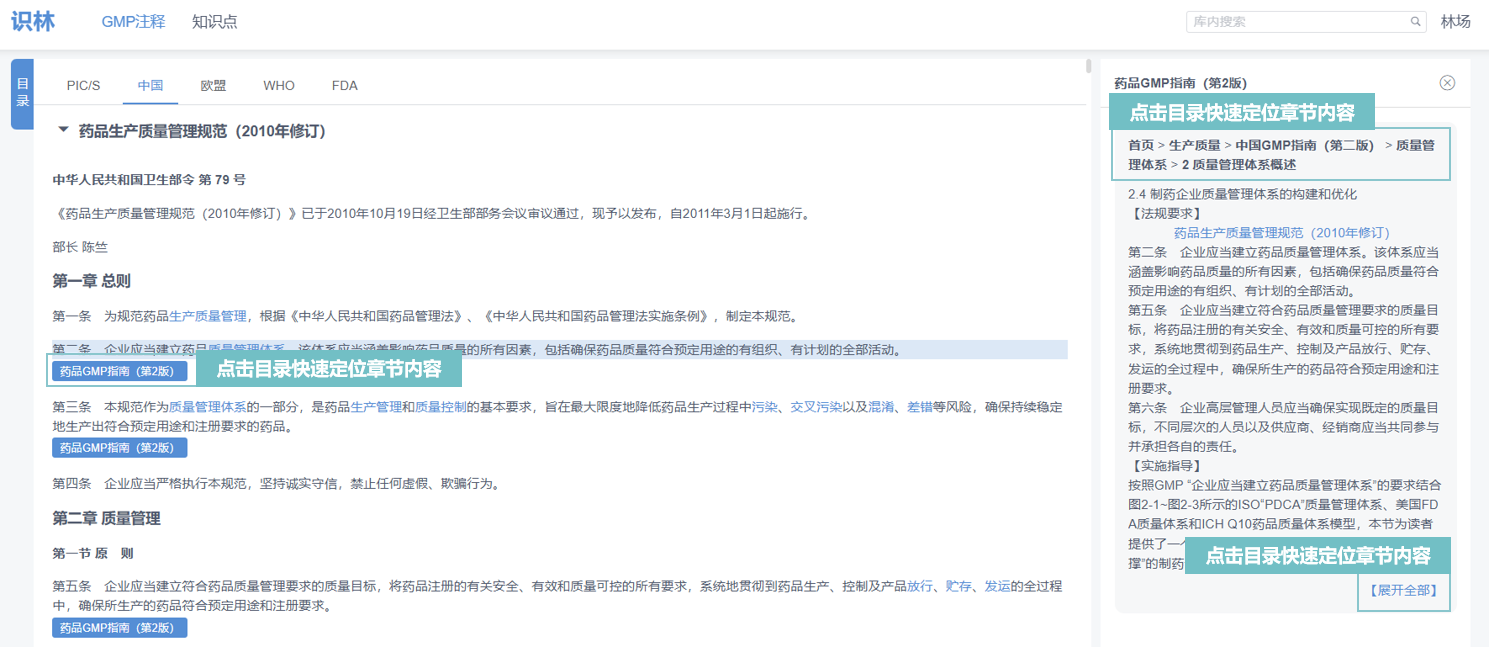Image resolution: width=1489 pixels, height=647 pixels.
Task: Click the search magnifier icon
Action: click(x=1416, y=22)
